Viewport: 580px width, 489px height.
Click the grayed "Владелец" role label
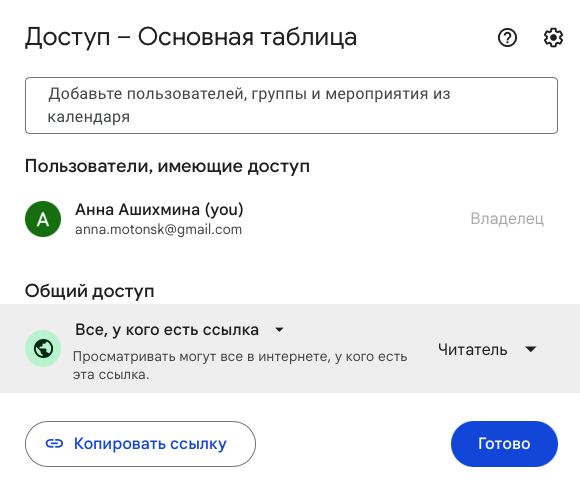coord(507,219)
